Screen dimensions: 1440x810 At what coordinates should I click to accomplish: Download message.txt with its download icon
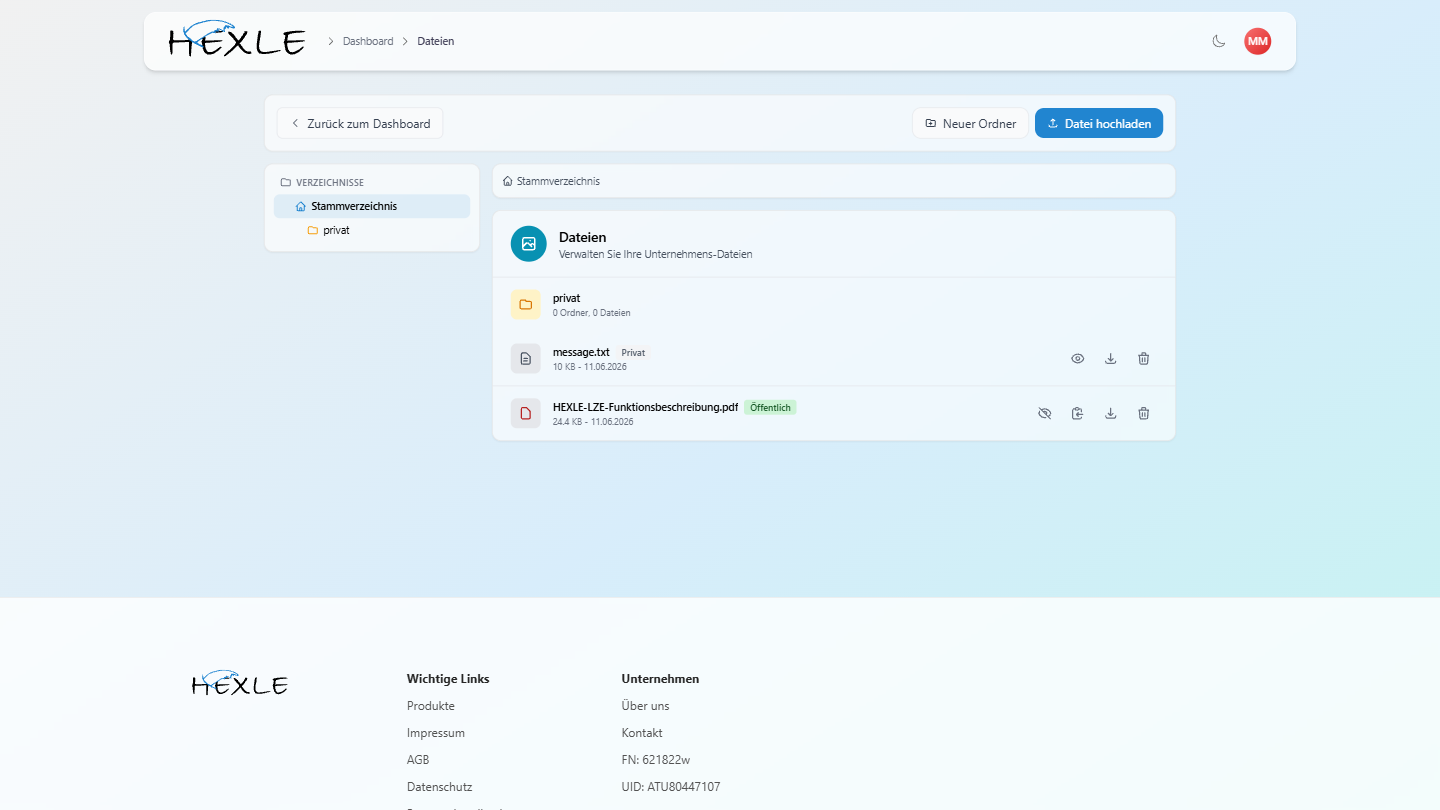pos(1110,358)
